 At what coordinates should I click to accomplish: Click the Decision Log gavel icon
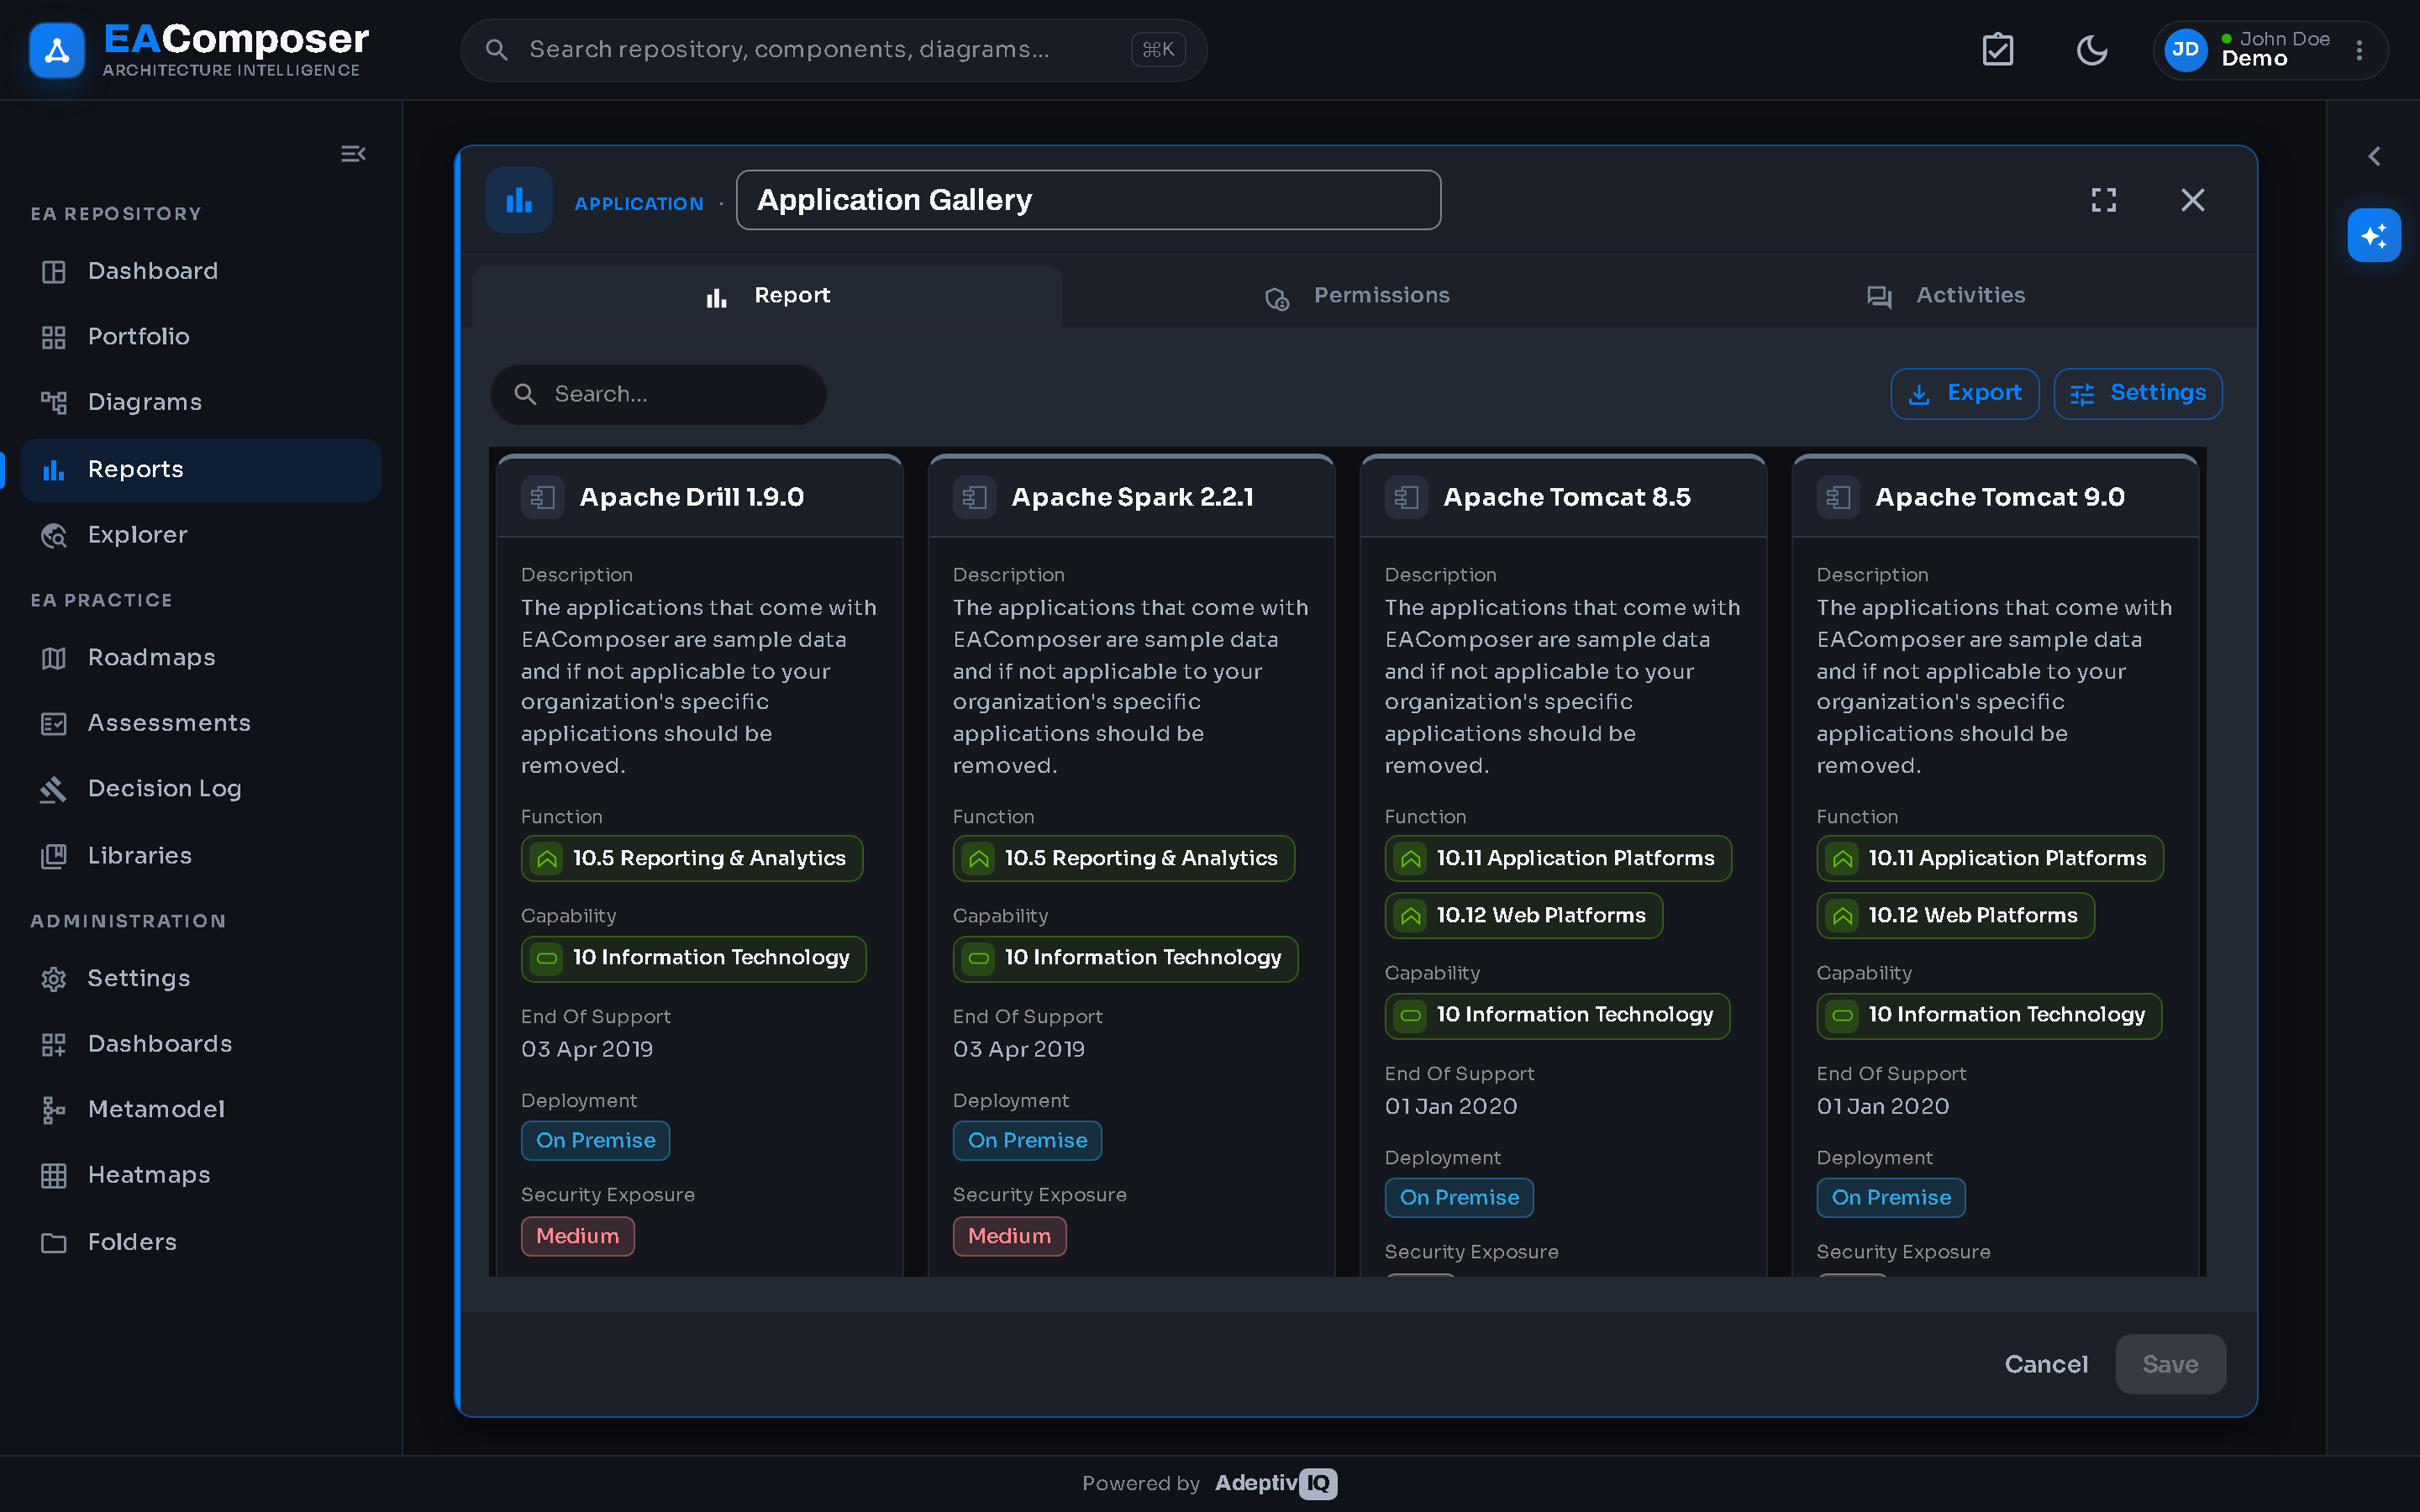pos(54,790)
